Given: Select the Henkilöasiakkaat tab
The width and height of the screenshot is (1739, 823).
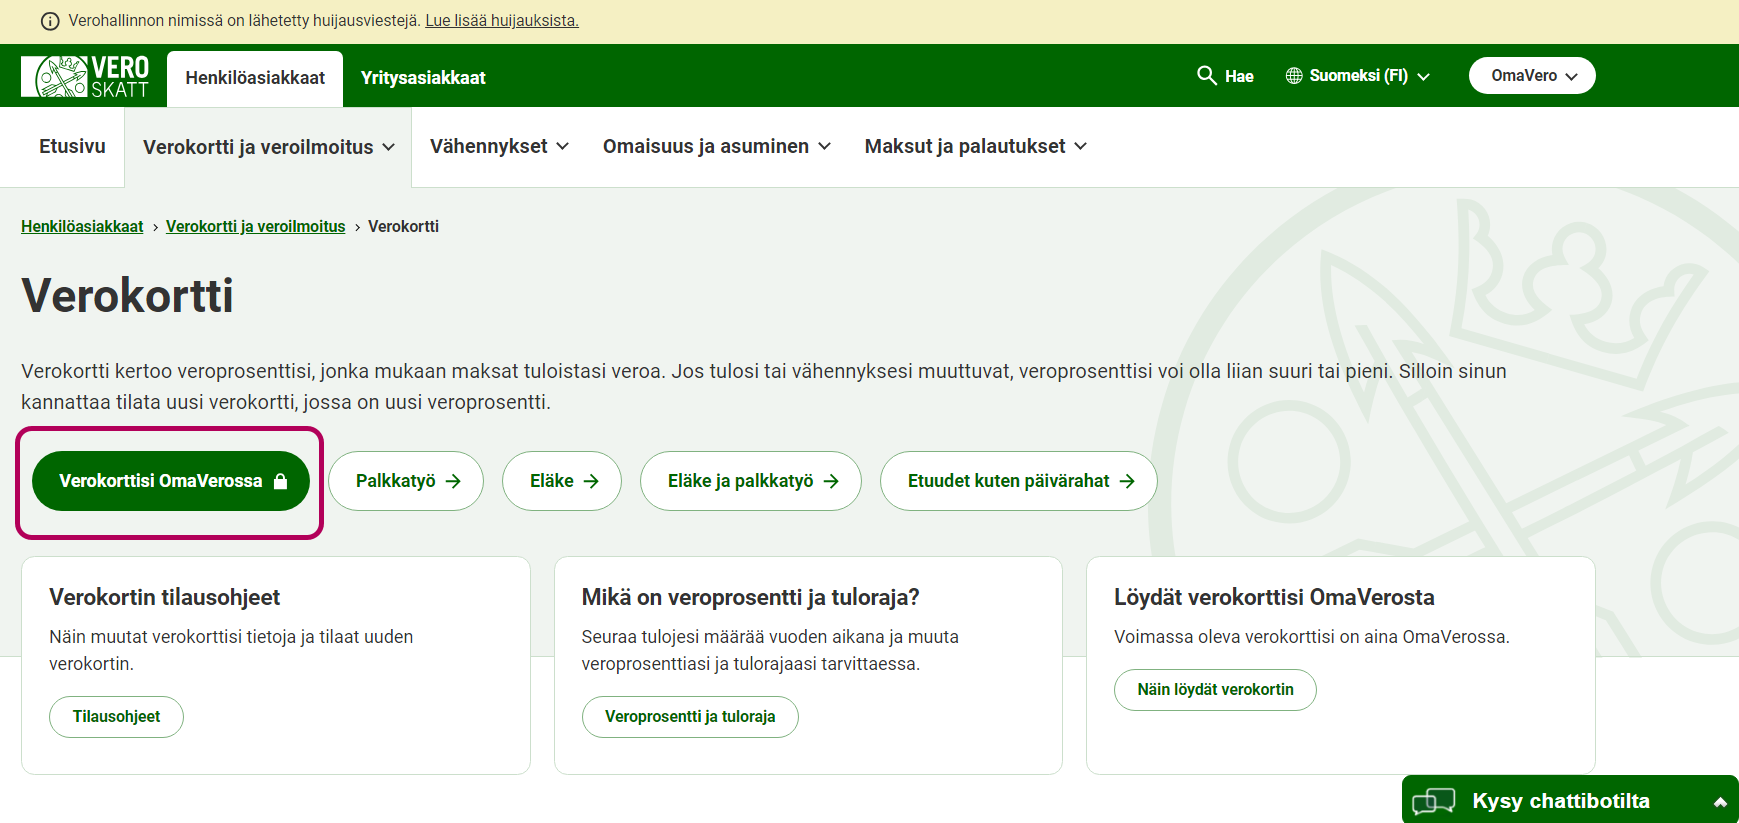Looking at the screenshot, I should tap(255, 78).
